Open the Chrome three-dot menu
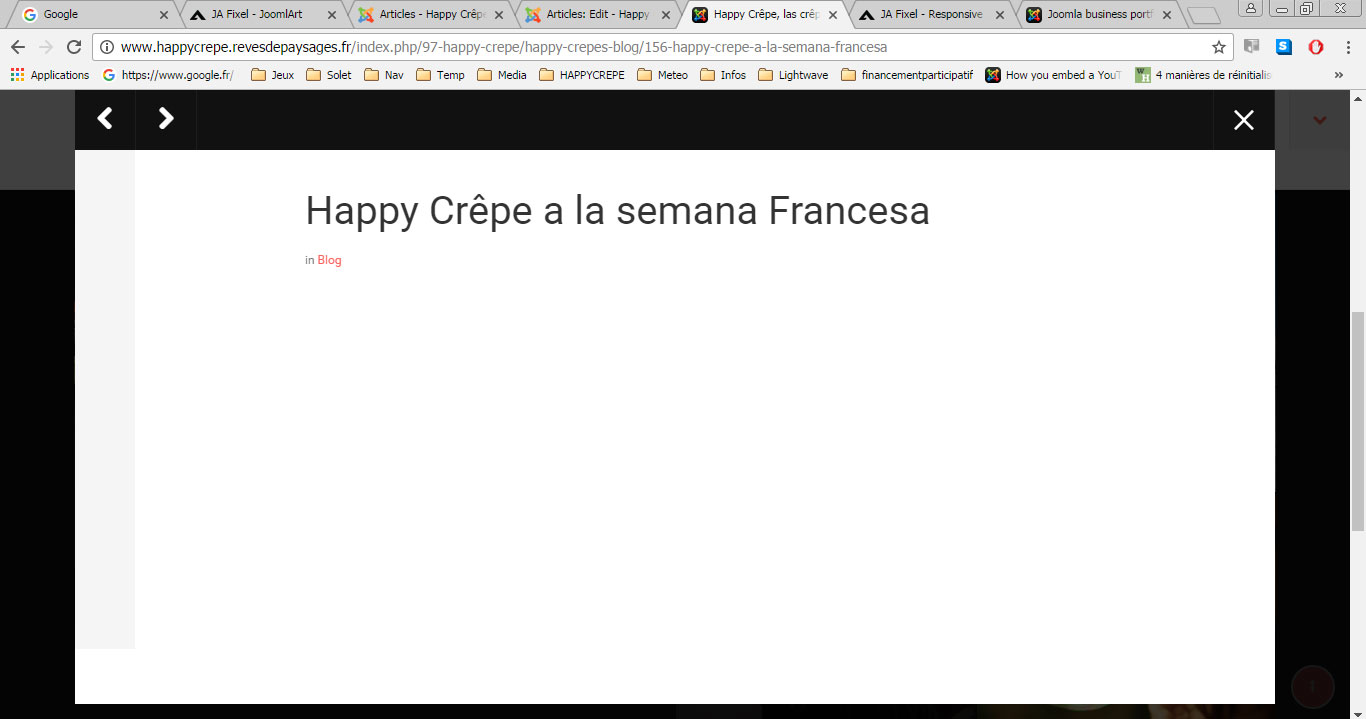Viewport: 1366px width, 719px height. 1348,47
